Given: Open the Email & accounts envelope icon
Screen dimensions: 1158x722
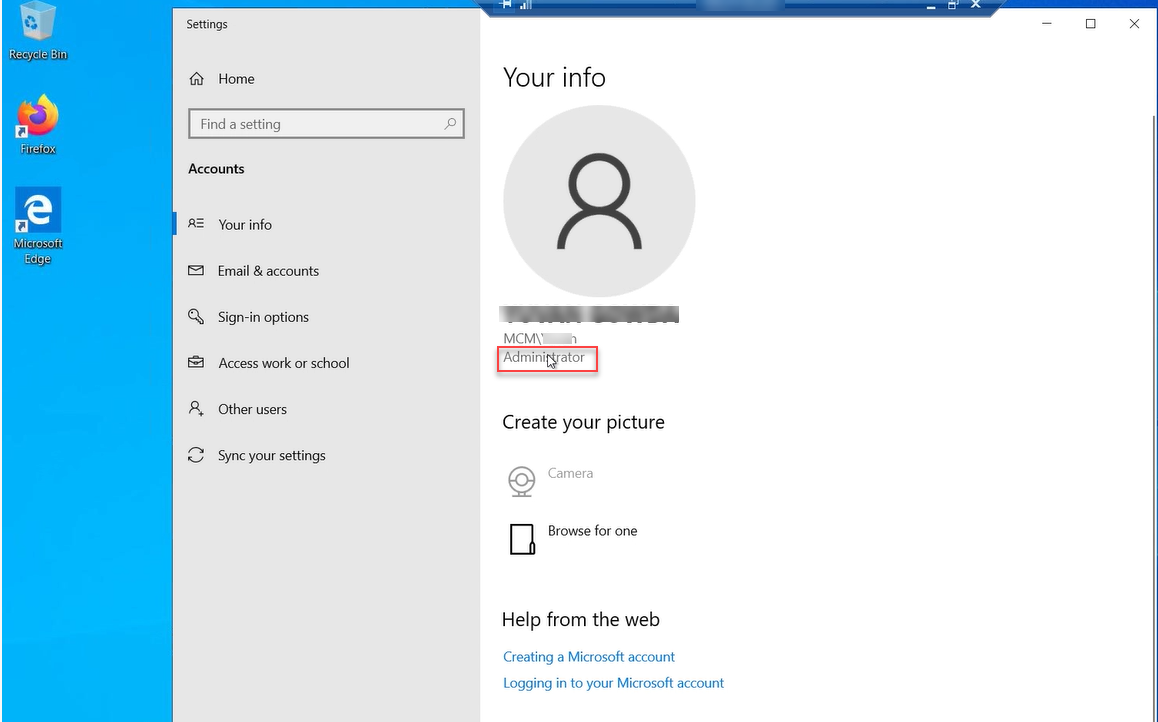Looking at the screenshot, I should pyautogui.click(x=196, y=270).
